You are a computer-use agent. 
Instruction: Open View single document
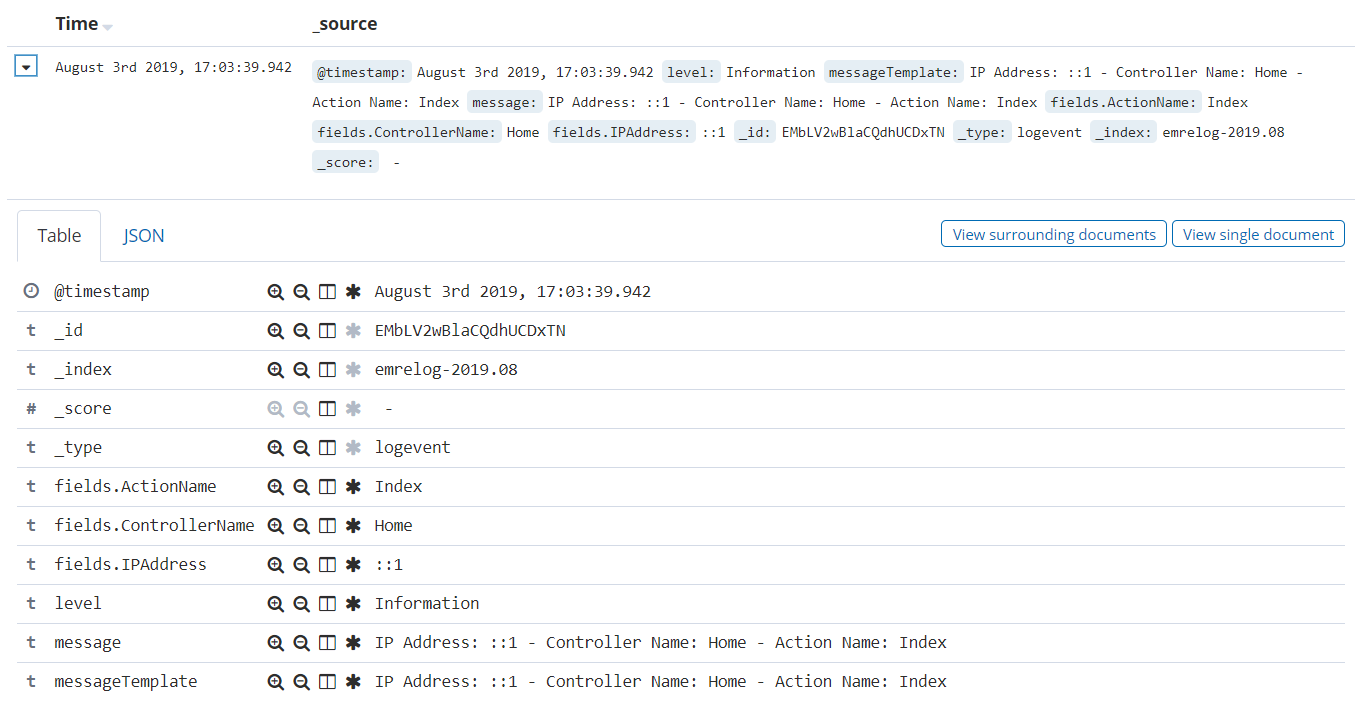click(1258, 233)
